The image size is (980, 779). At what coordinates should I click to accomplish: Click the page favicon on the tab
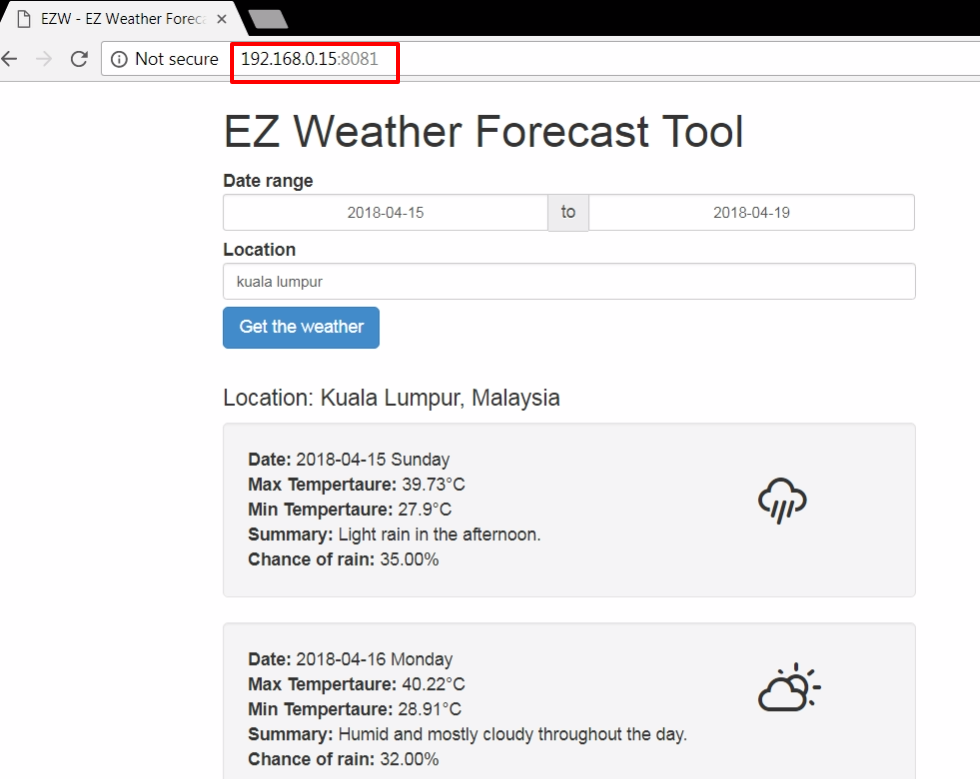click(25, 19)
